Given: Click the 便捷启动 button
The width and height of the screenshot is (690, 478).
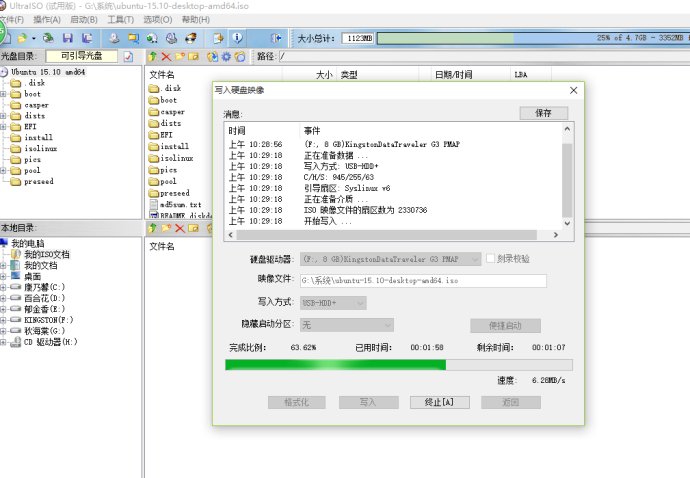Looking at the screenshot, I should [x=505, y=325].
